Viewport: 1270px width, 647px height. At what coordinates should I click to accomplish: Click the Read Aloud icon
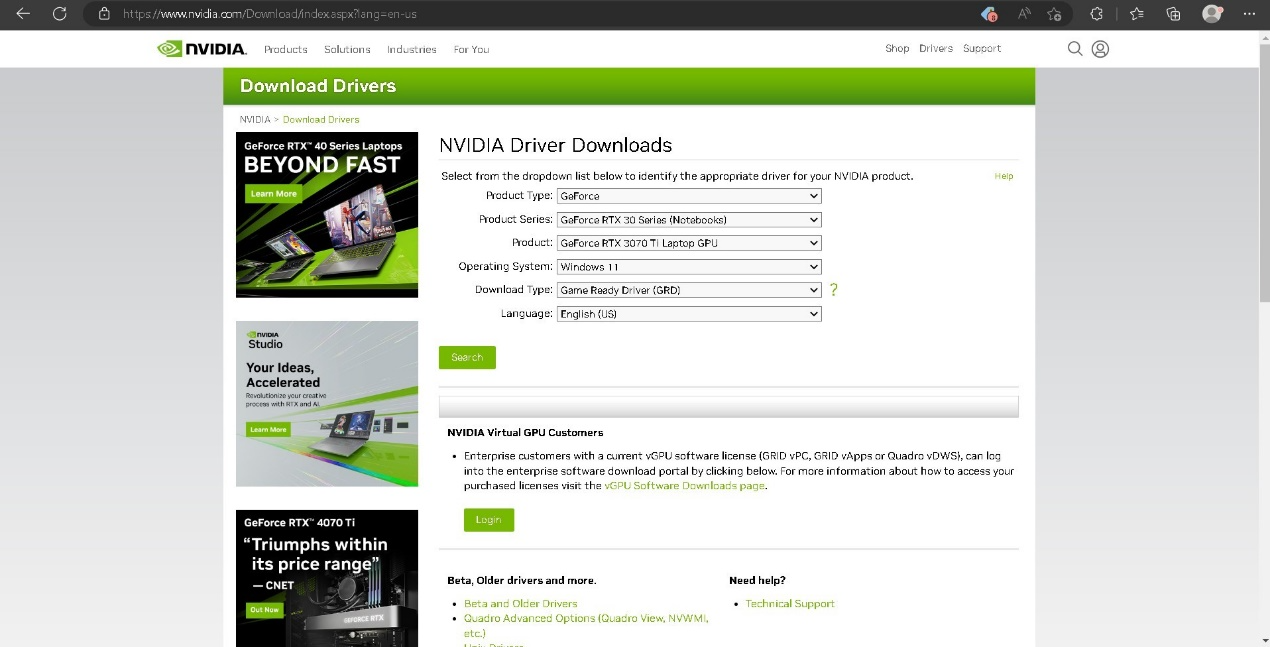(x=1024, y=14)
